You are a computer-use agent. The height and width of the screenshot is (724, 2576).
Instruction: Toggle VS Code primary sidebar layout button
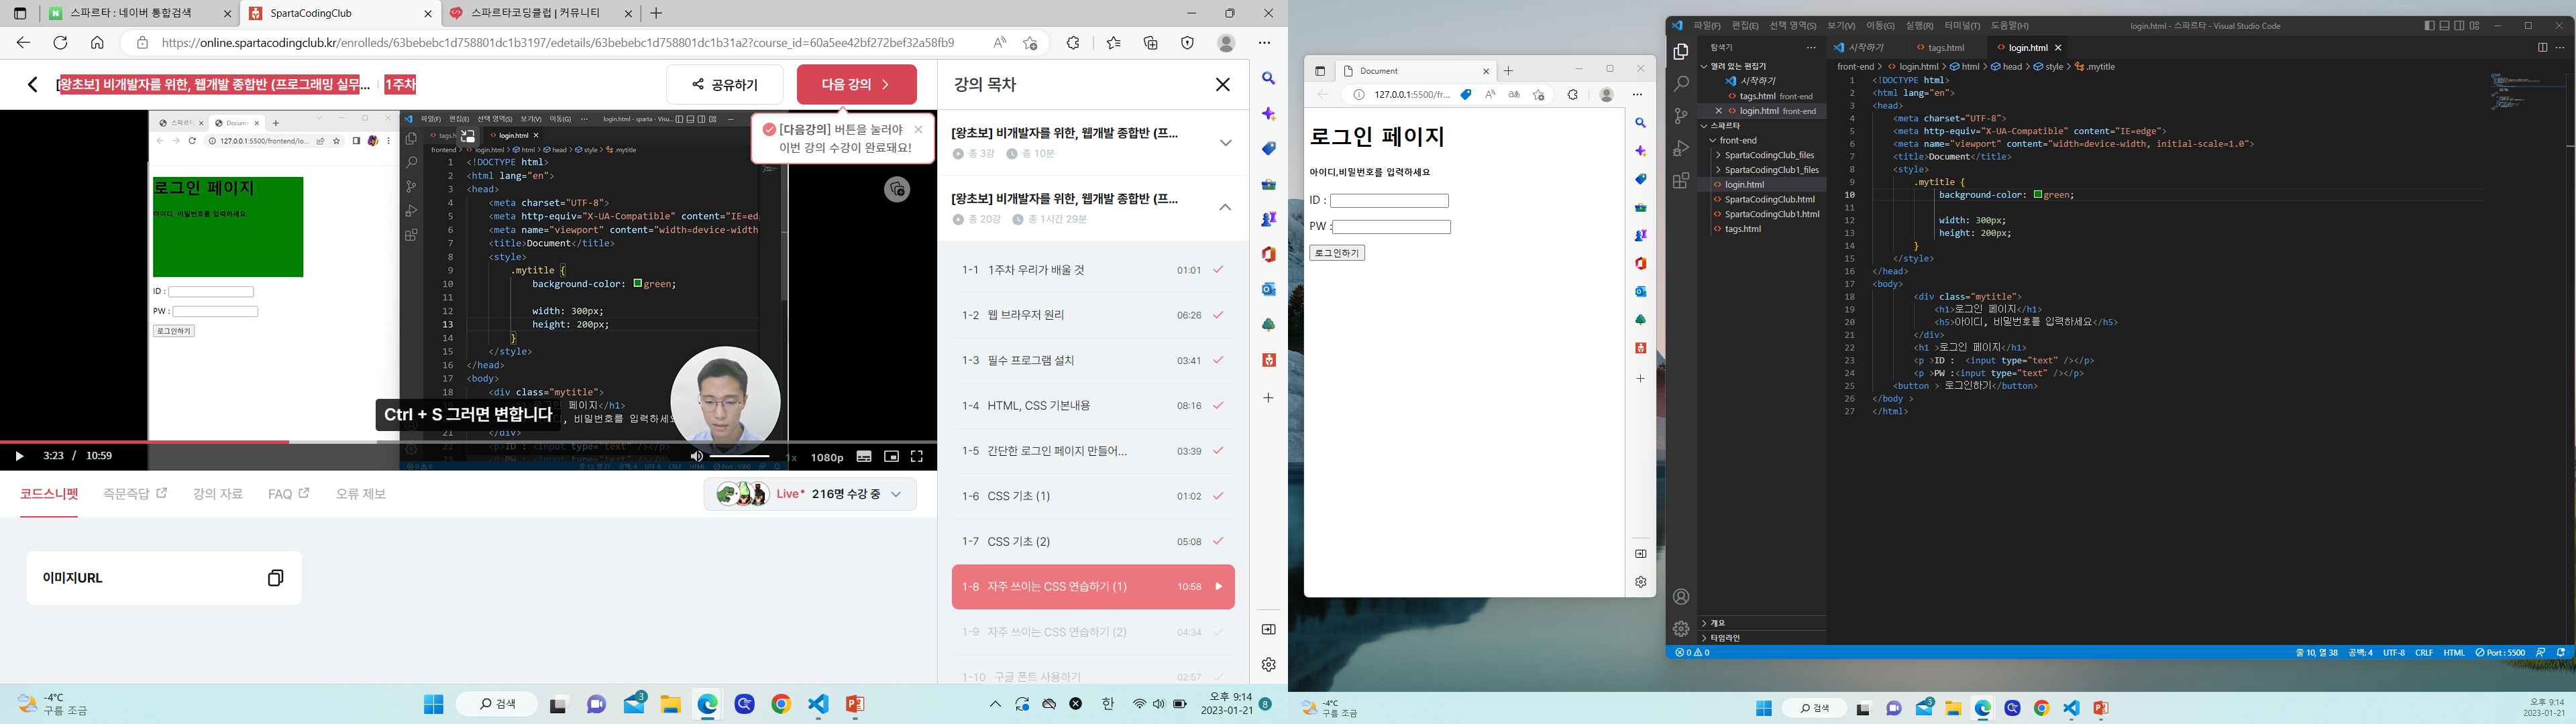(x=2430, y=26)
